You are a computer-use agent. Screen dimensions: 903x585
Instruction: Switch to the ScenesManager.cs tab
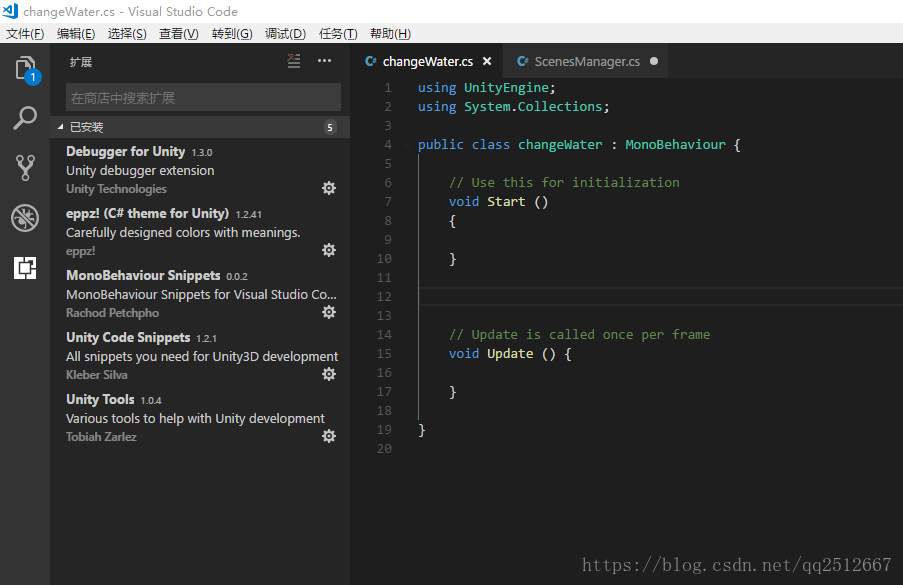coord(587,62)
